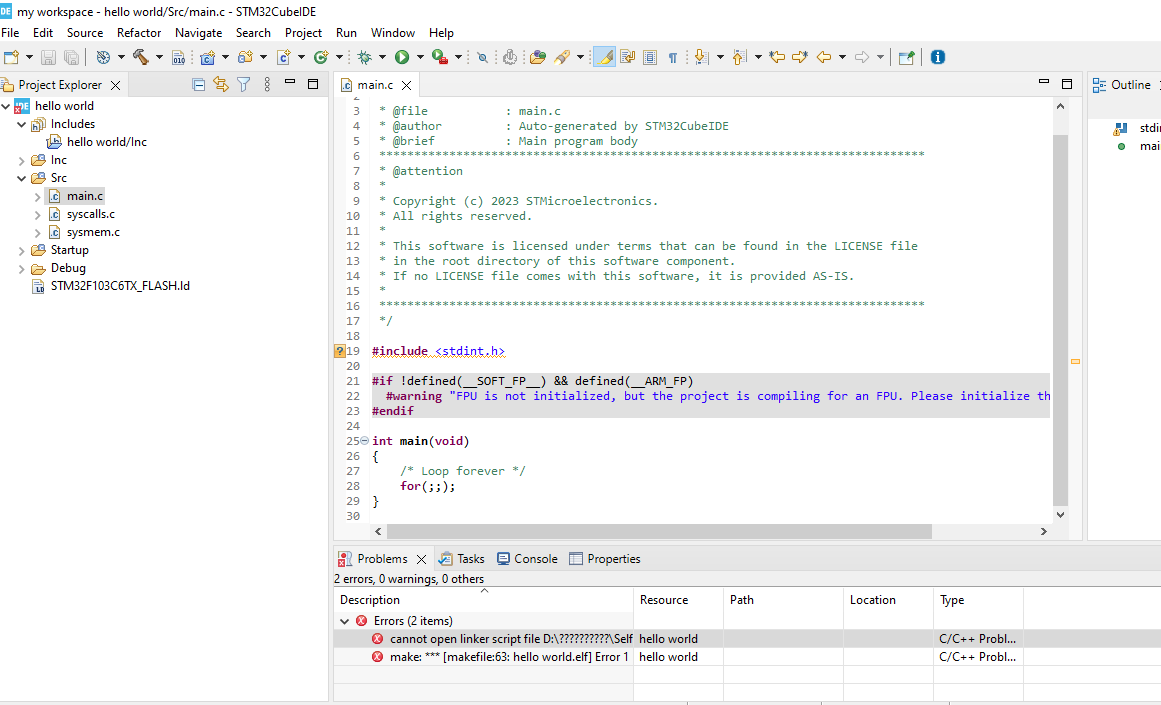This screenshot has height=705, width=1161.
Task: Open dropdown arrow beside Build hammer
Action: [x=158, y=58]
